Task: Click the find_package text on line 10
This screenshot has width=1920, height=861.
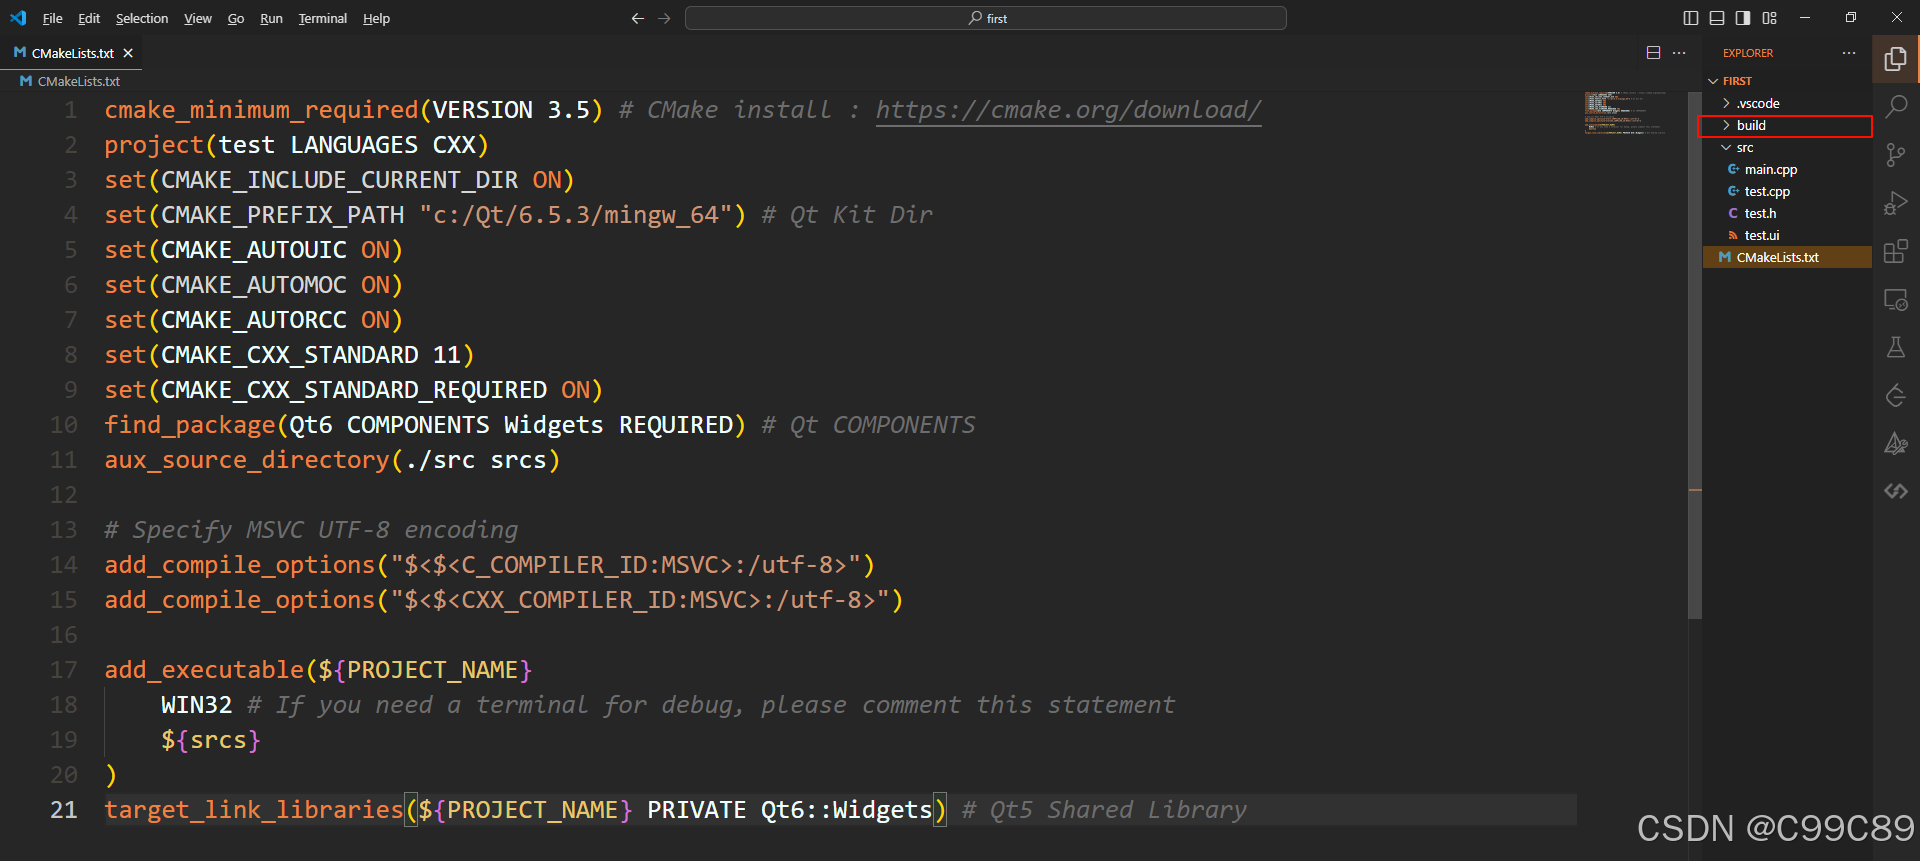Action: (x=190, y=425)
